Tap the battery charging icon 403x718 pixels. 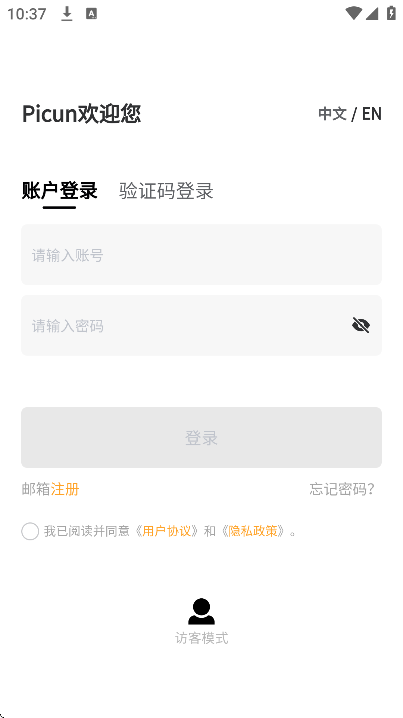coord(391,13)
